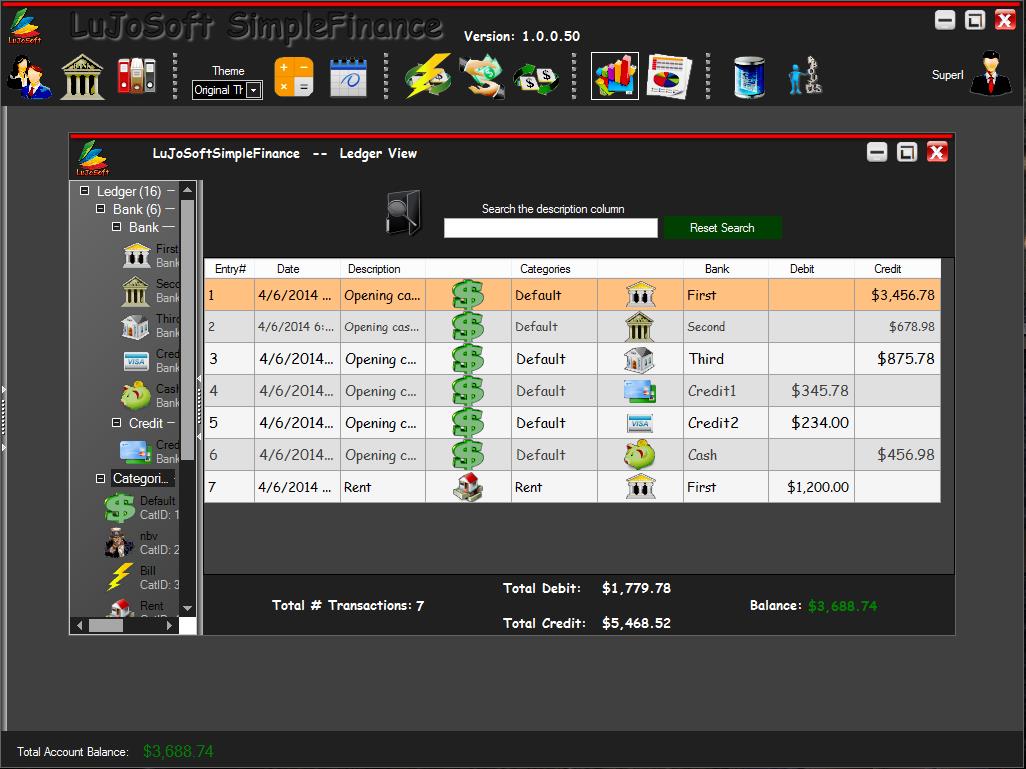
Task: Open the calendar toolbar icon
Action: [x=348, y=77]
